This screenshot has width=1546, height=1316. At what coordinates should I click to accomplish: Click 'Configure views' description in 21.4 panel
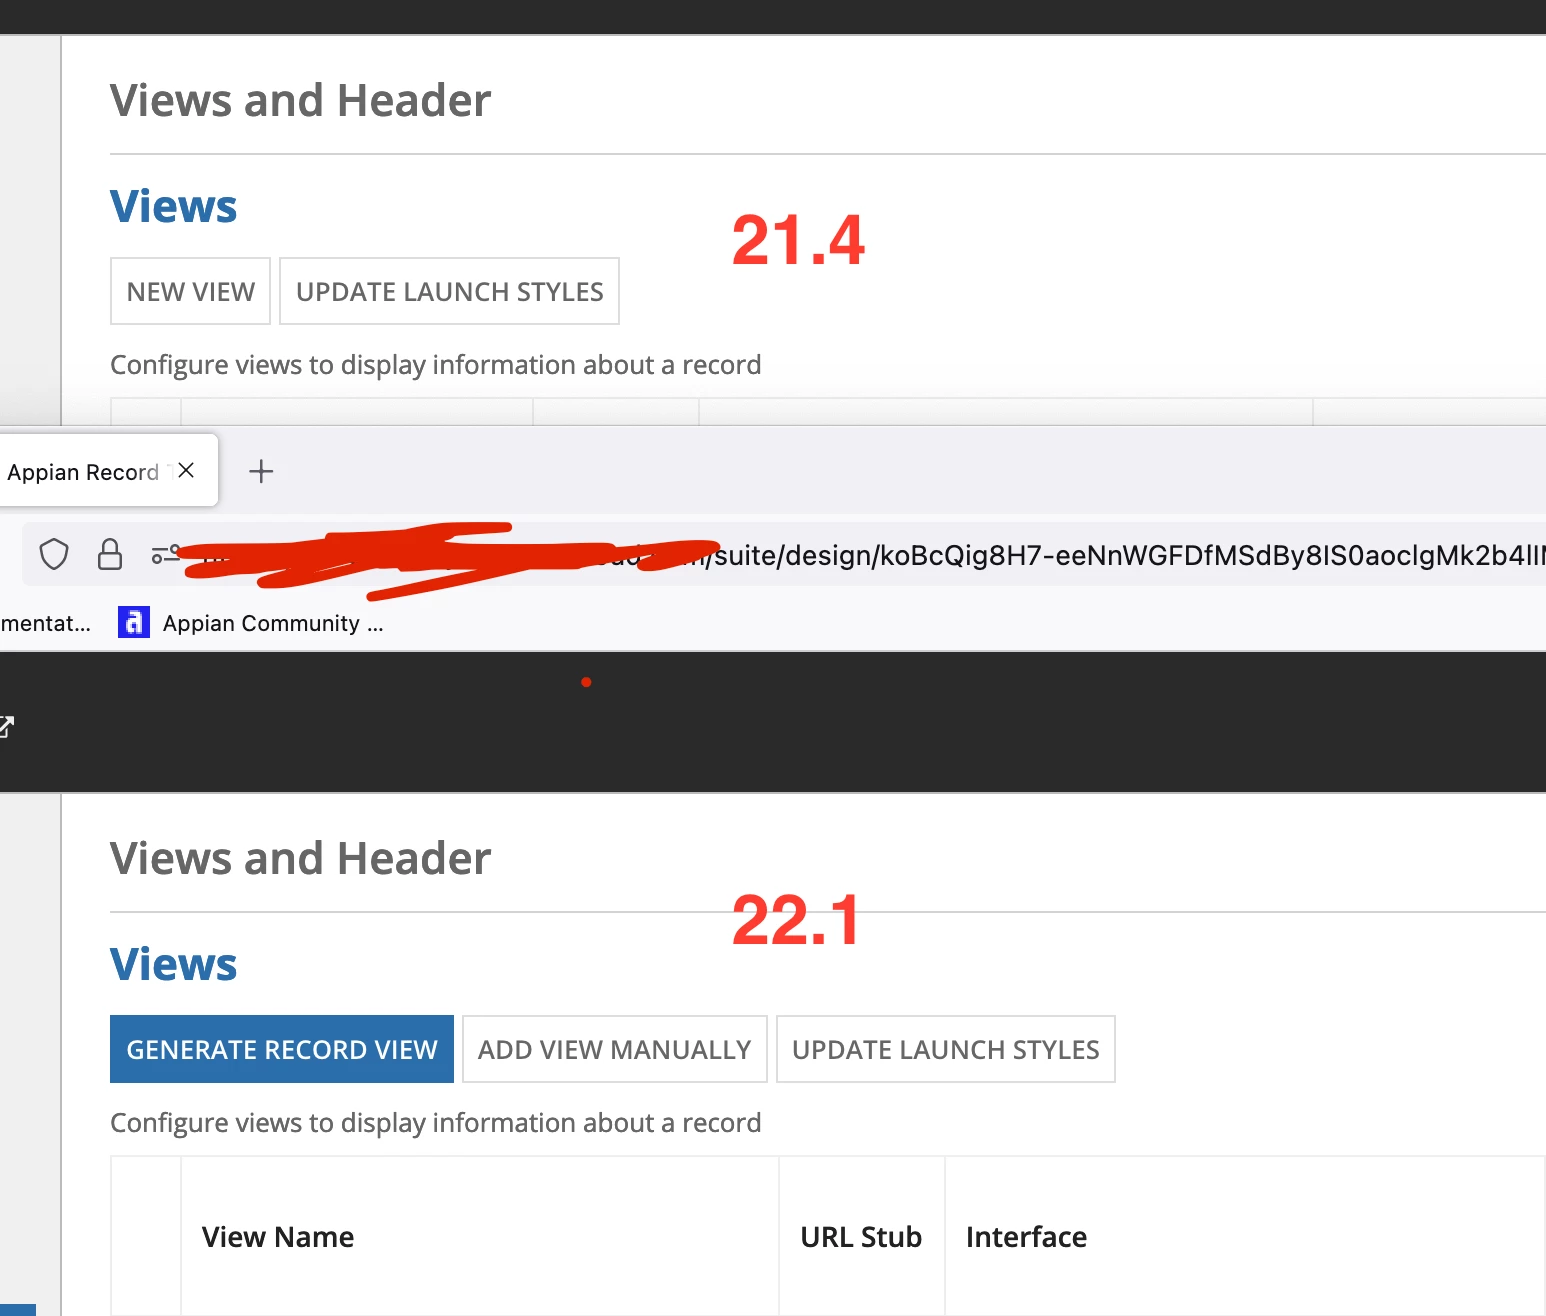click(x=436, y=365)
